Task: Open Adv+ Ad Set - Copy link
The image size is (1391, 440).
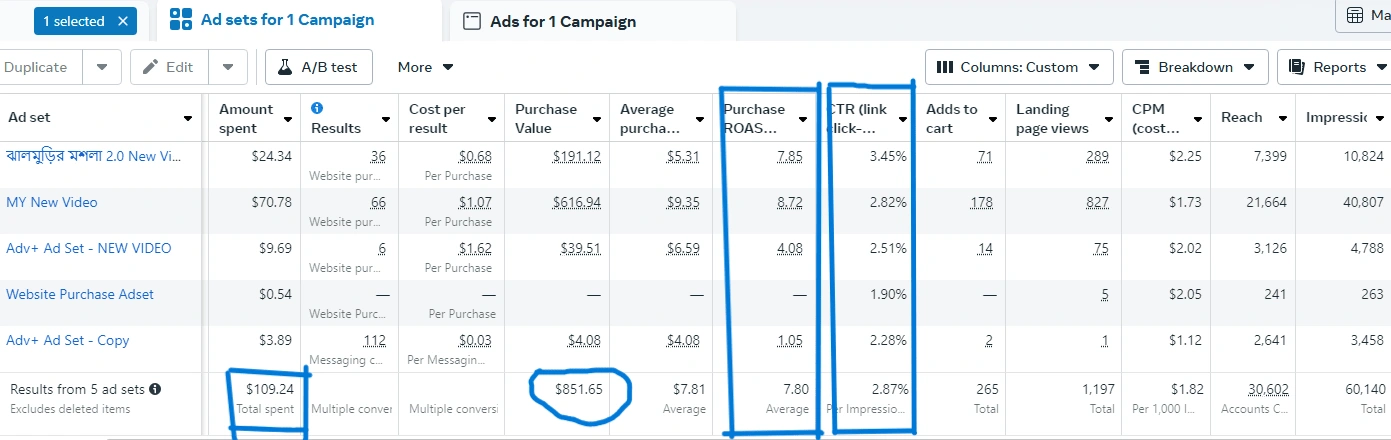Action: tap(68, 340)
